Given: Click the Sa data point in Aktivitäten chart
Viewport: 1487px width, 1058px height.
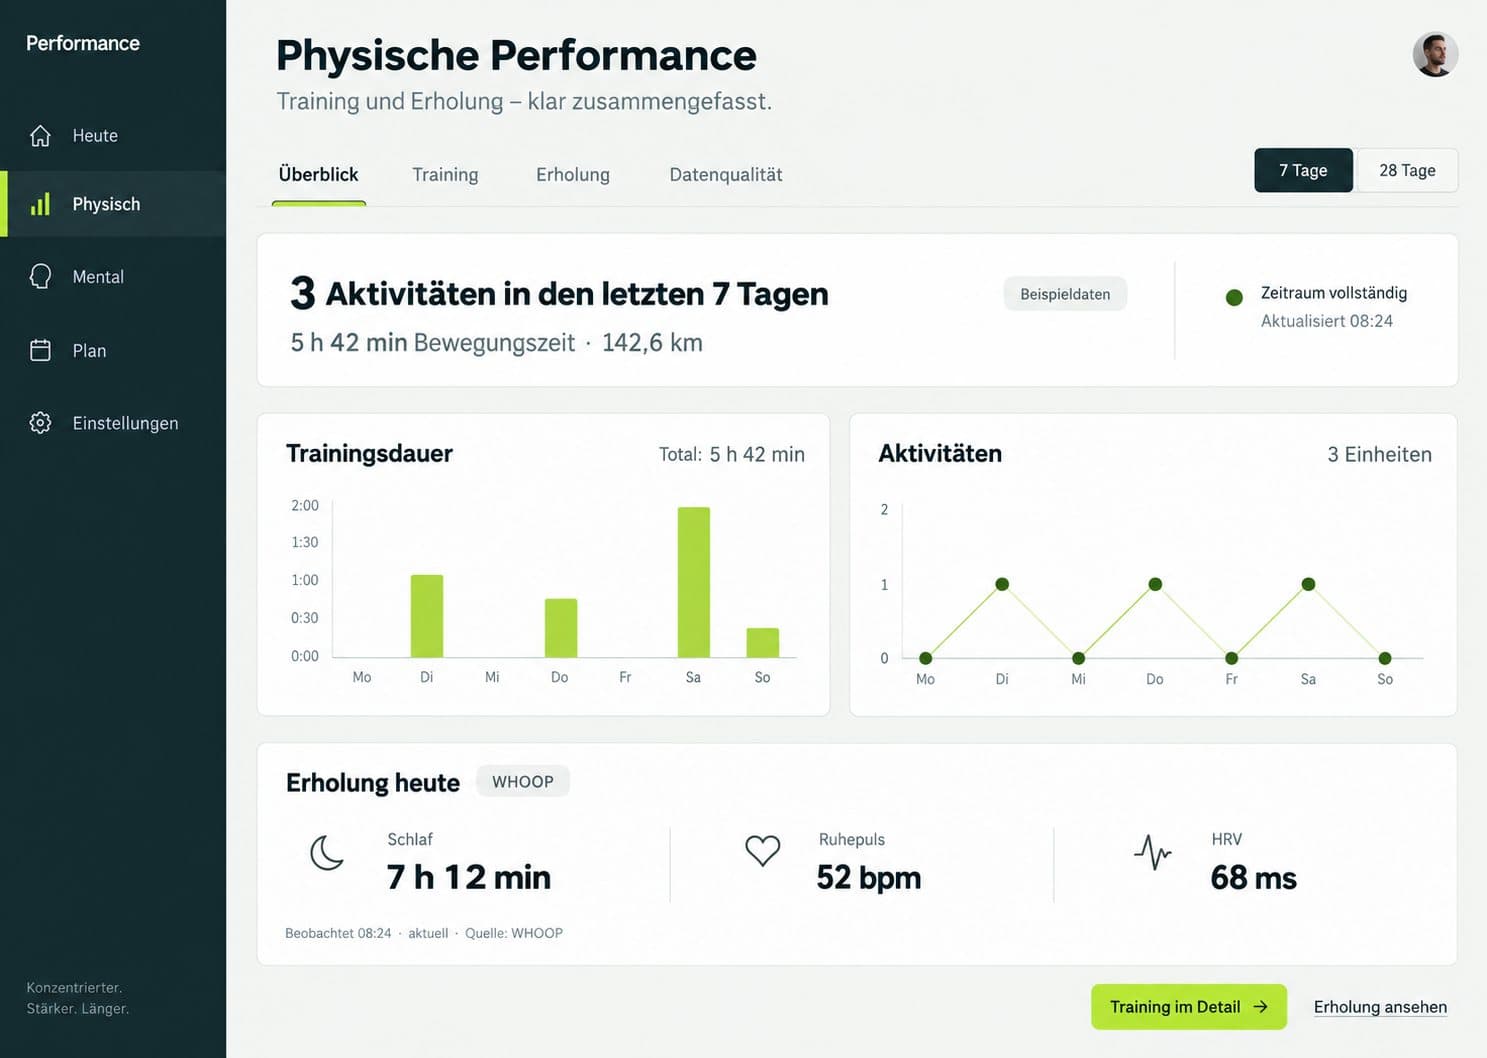Looking at the screenshot, I should click(1308, 584).
